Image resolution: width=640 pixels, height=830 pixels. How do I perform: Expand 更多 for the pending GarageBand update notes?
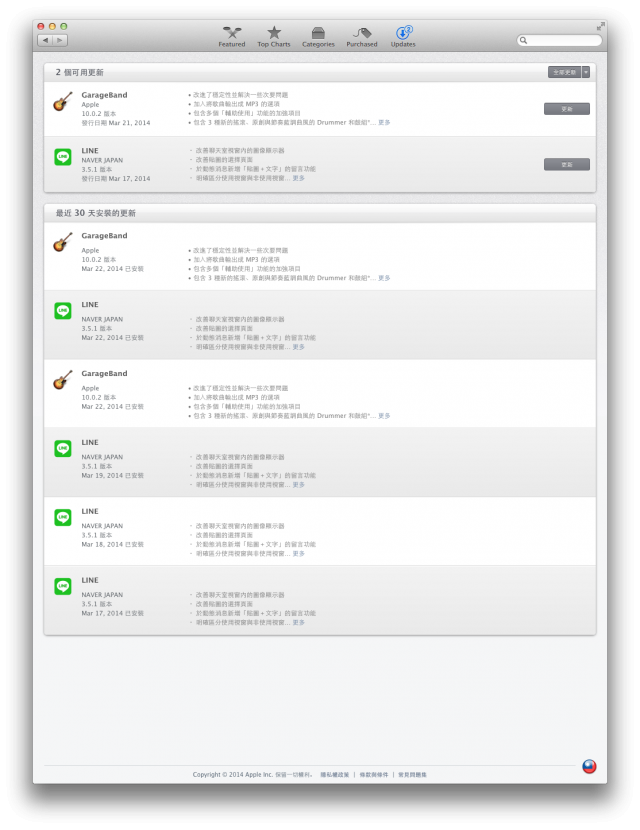[384, 122]
